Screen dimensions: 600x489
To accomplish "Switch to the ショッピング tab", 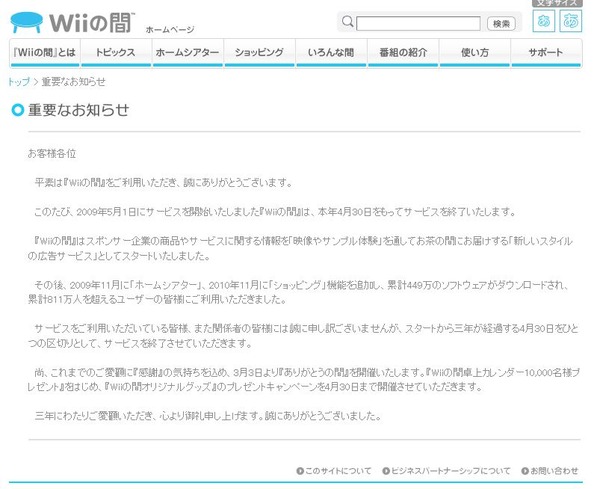I will click(x=259, y=53).
